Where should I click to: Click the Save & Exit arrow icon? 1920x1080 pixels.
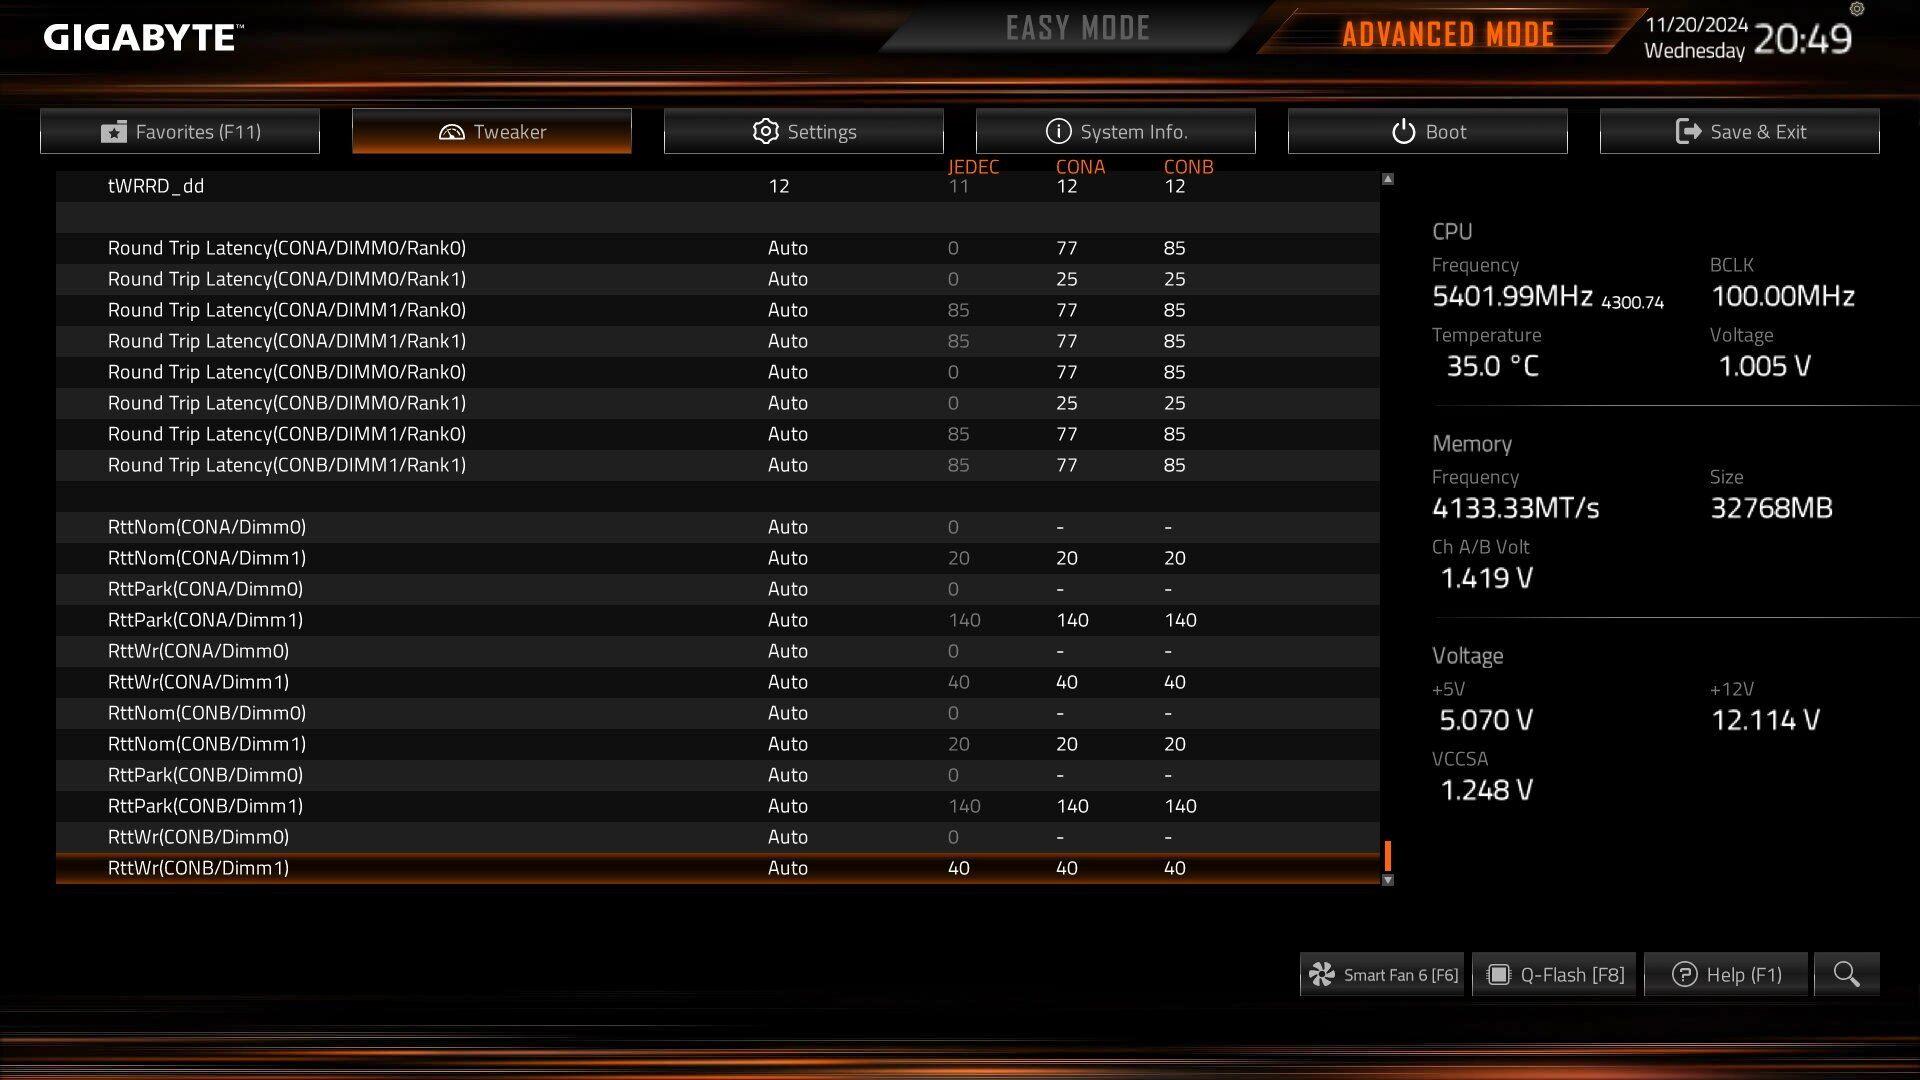tap(1688, 131)
